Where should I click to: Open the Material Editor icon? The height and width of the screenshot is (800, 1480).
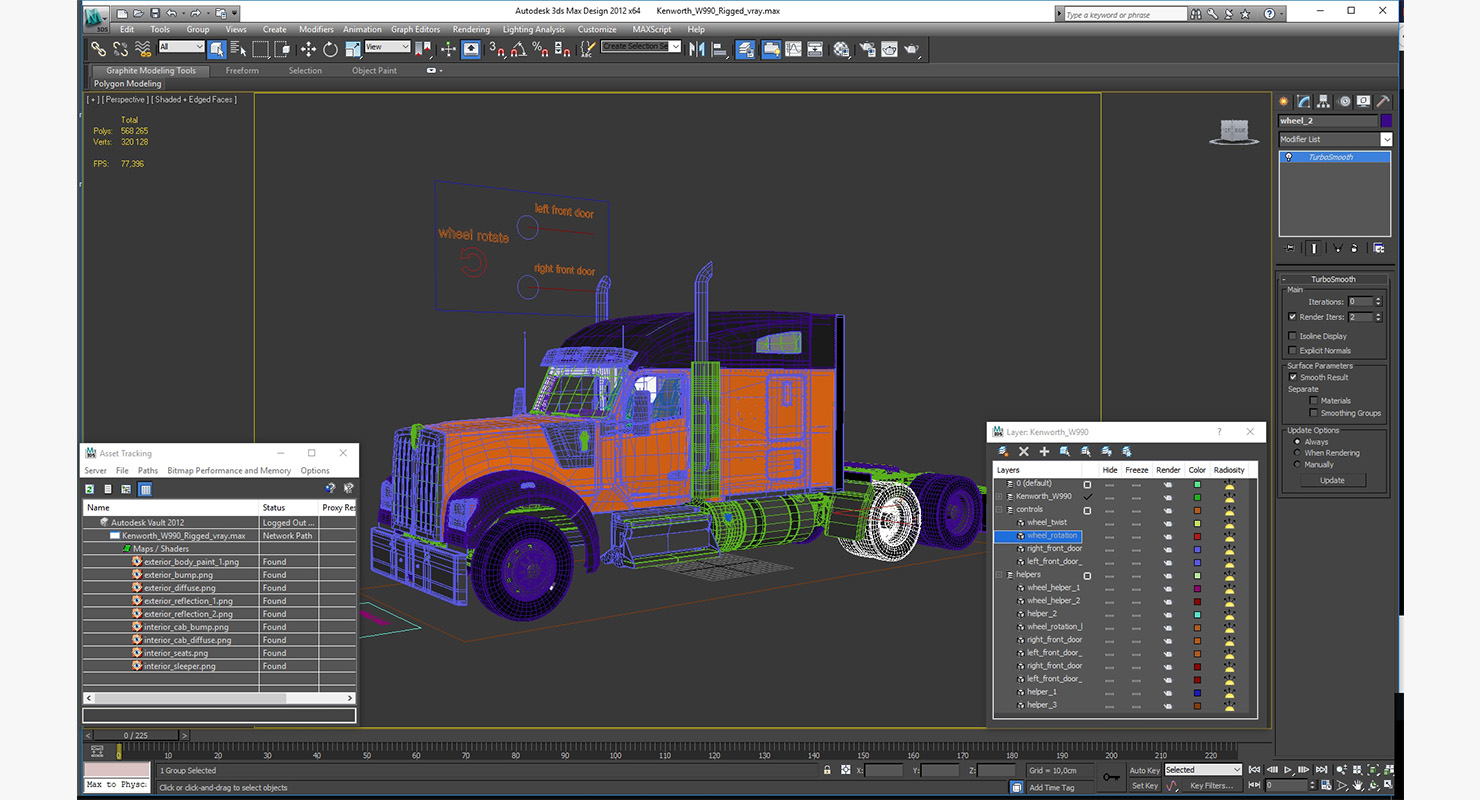pos(841,48)
